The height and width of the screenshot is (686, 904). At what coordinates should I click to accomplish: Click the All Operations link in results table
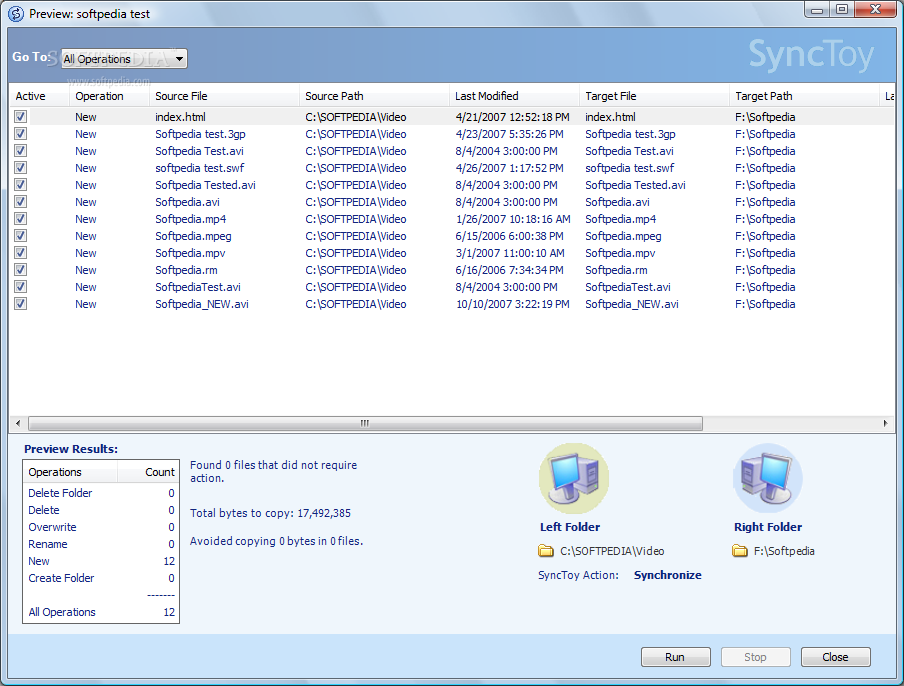pyautogui.click(x=62, y=612)
